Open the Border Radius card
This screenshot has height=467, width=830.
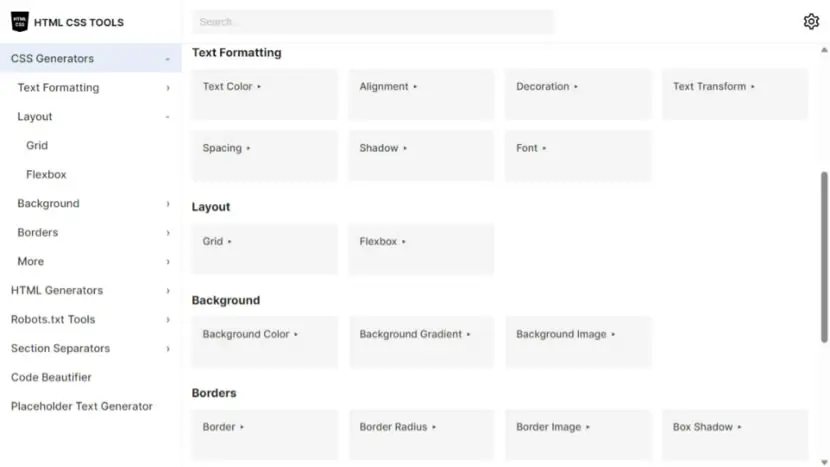click(421, 435)
